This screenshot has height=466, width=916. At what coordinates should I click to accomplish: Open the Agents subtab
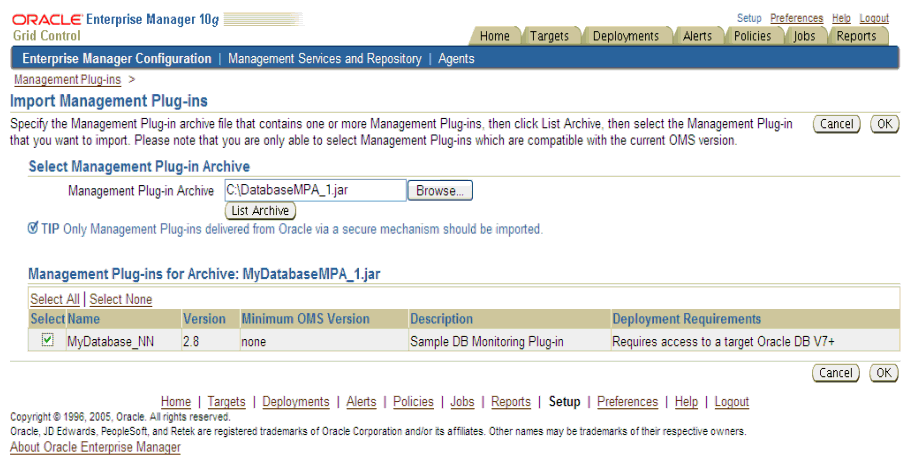pos(456,59)
